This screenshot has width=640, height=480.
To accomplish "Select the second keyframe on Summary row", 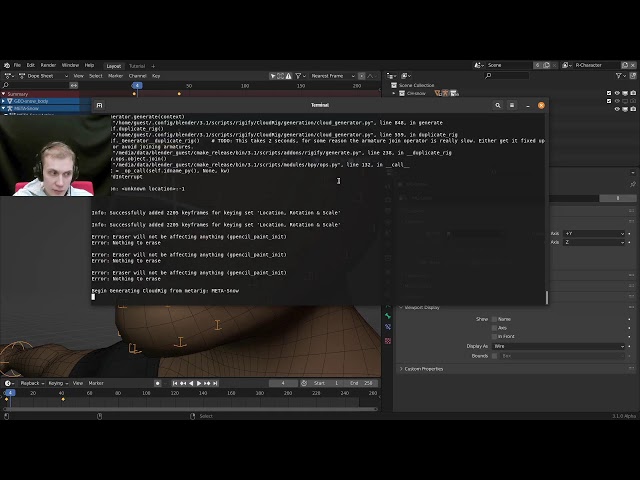I will point(179,94).
